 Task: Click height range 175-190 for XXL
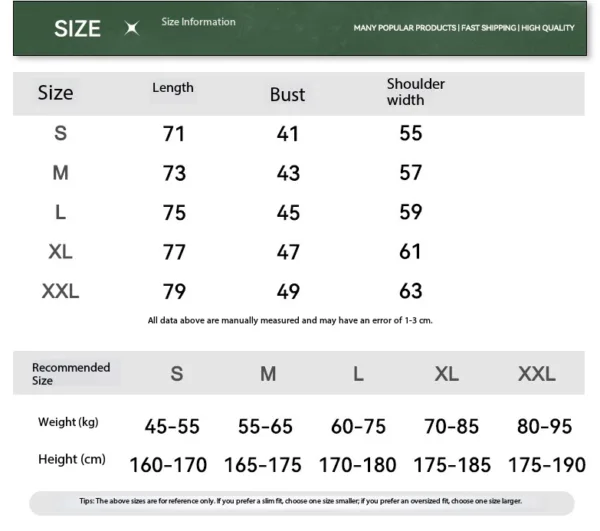click(547, 466)
